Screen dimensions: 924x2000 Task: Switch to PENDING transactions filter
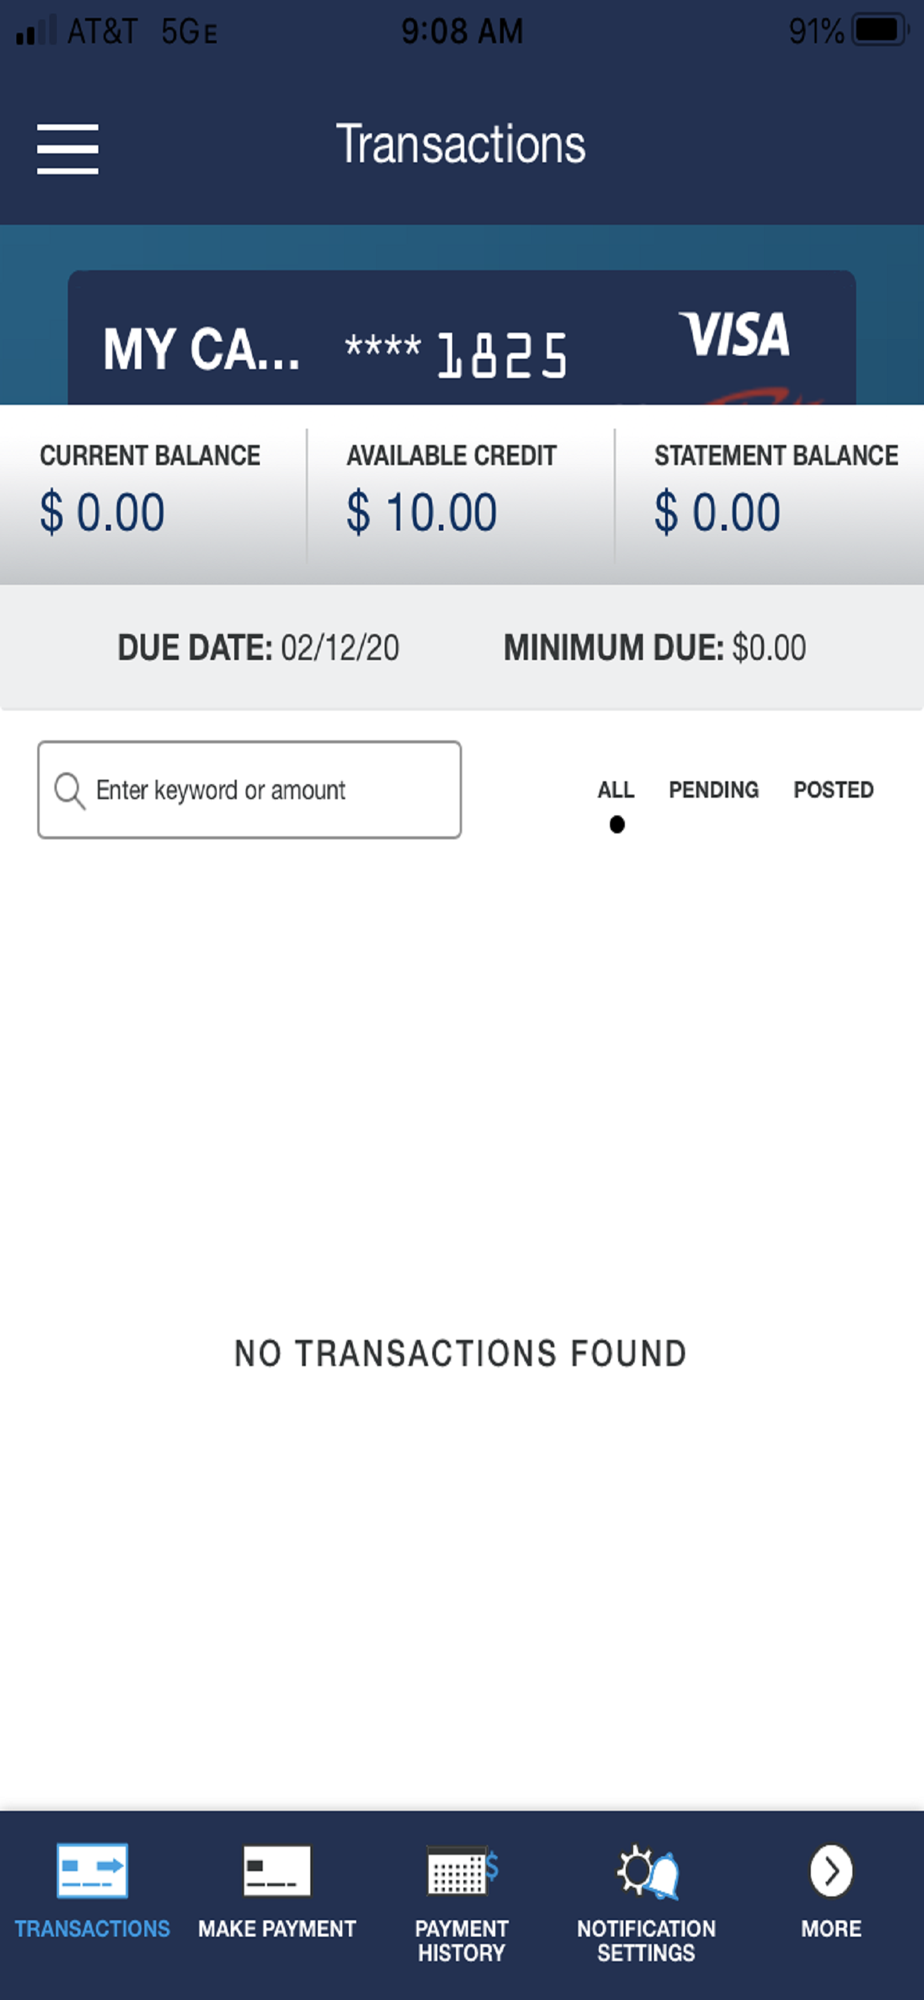714,790
